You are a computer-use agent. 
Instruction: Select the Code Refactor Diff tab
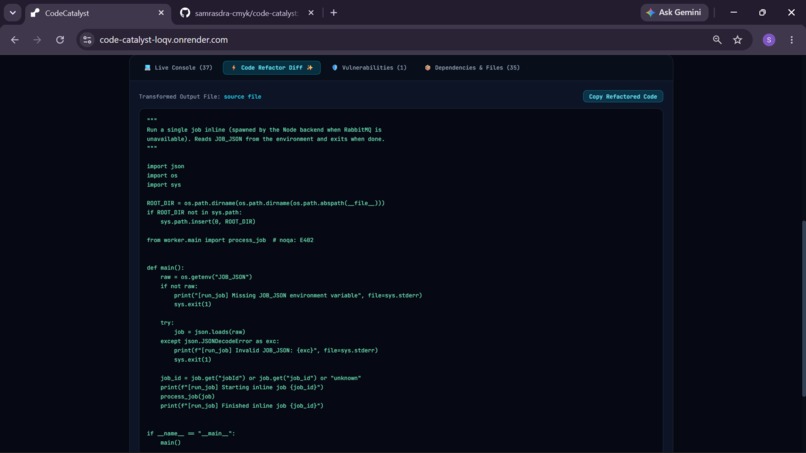point(272,67)
